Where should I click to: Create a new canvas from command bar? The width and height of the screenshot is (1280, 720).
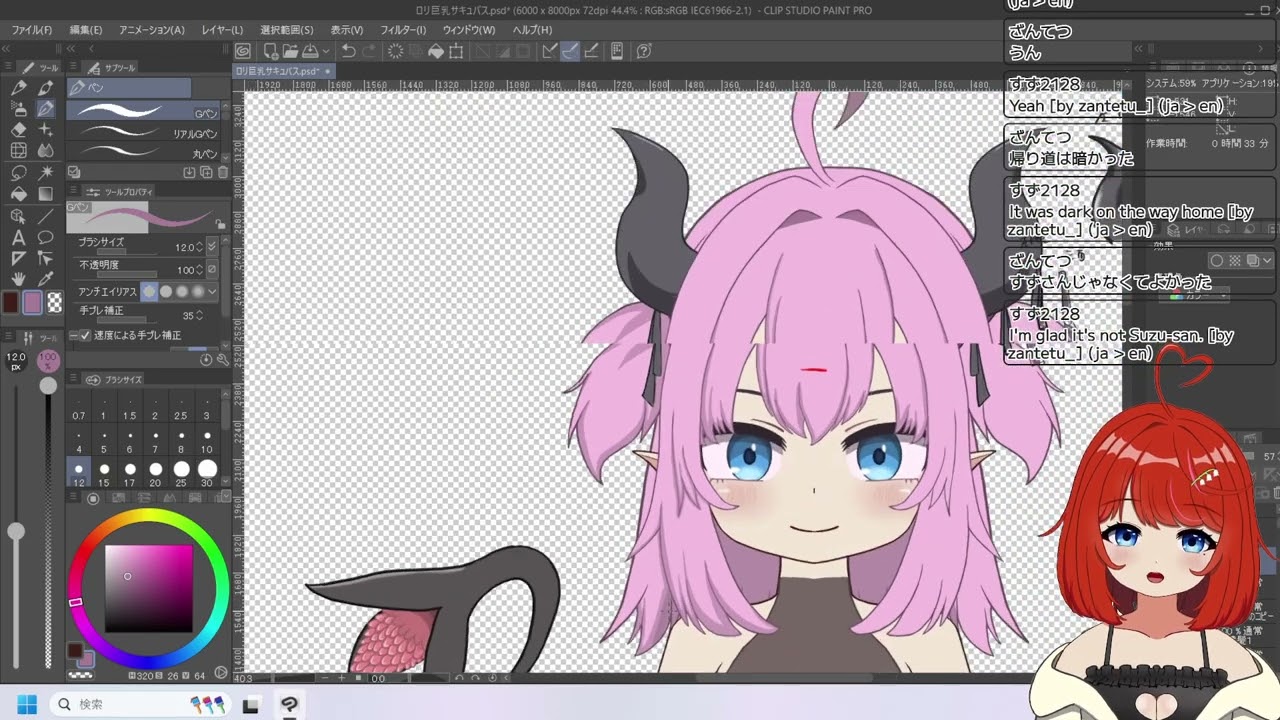(270, 51)
